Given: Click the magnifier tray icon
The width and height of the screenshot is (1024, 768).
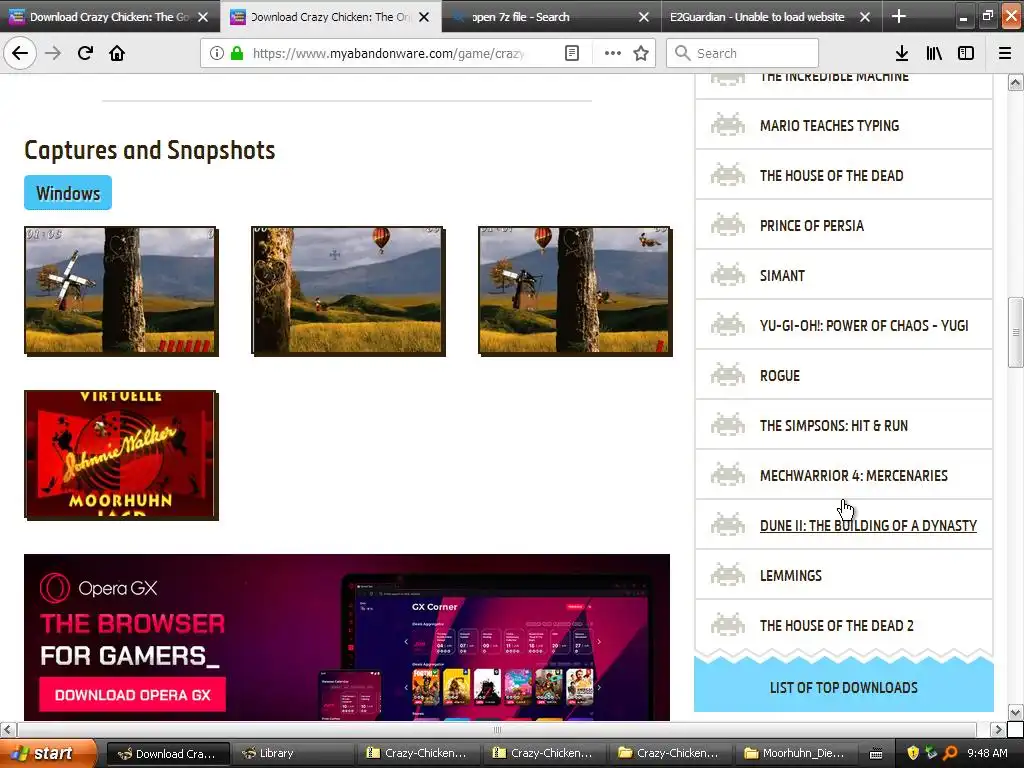Looking at the screenshot, I should pyautogui.click(x=950, y=753).
